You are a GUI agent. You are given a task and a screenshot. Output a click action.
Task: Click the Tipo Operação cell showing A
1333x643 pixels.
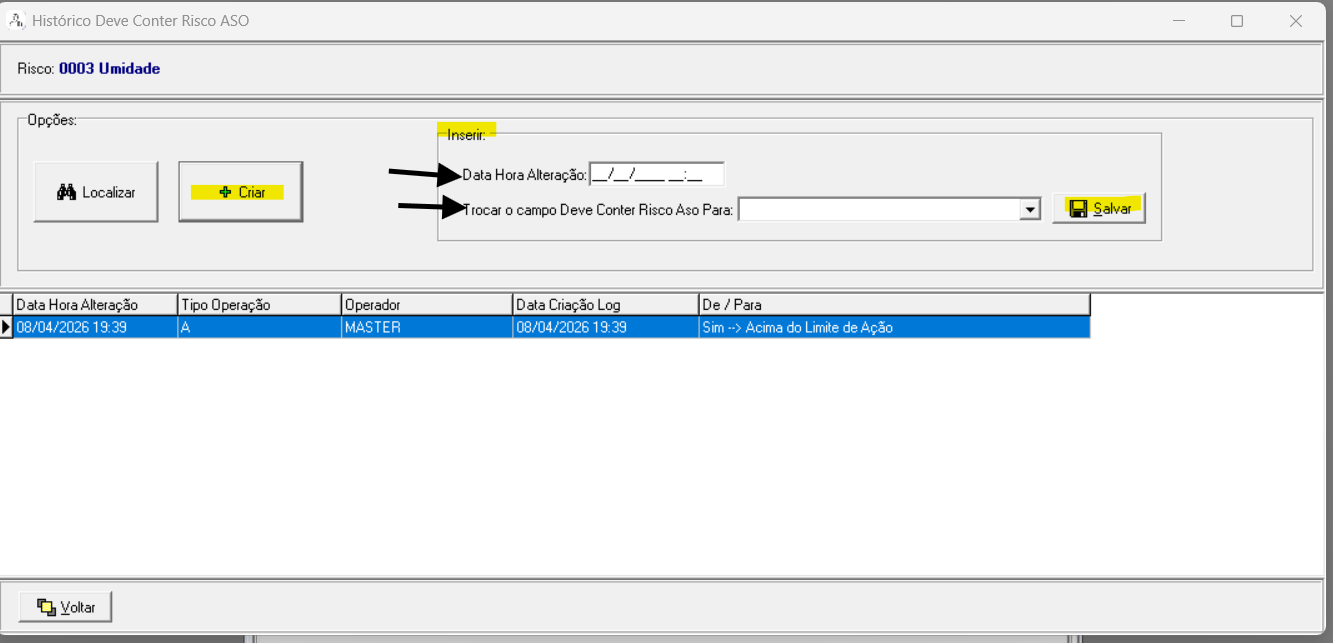click(x=259, y=327)
